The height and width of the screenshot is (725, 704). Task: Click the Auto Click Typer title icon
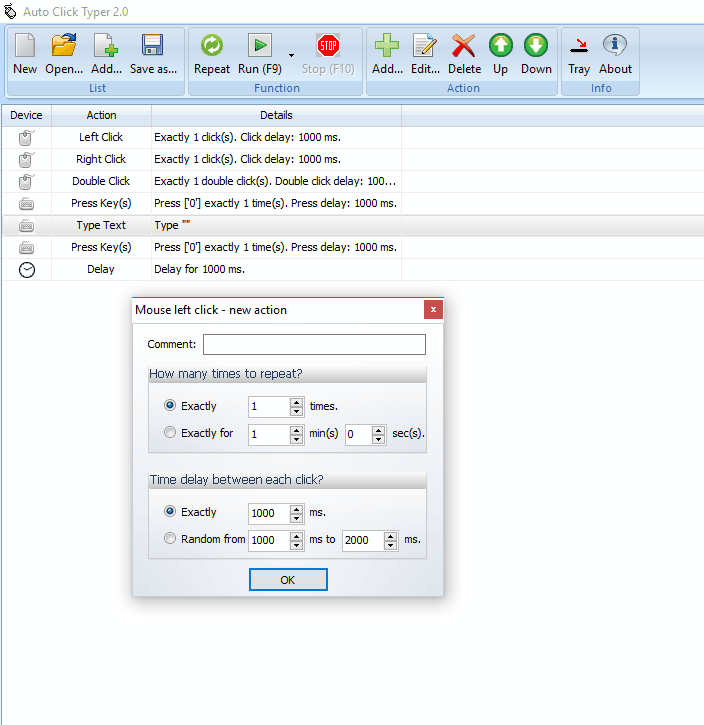(10, 12)
